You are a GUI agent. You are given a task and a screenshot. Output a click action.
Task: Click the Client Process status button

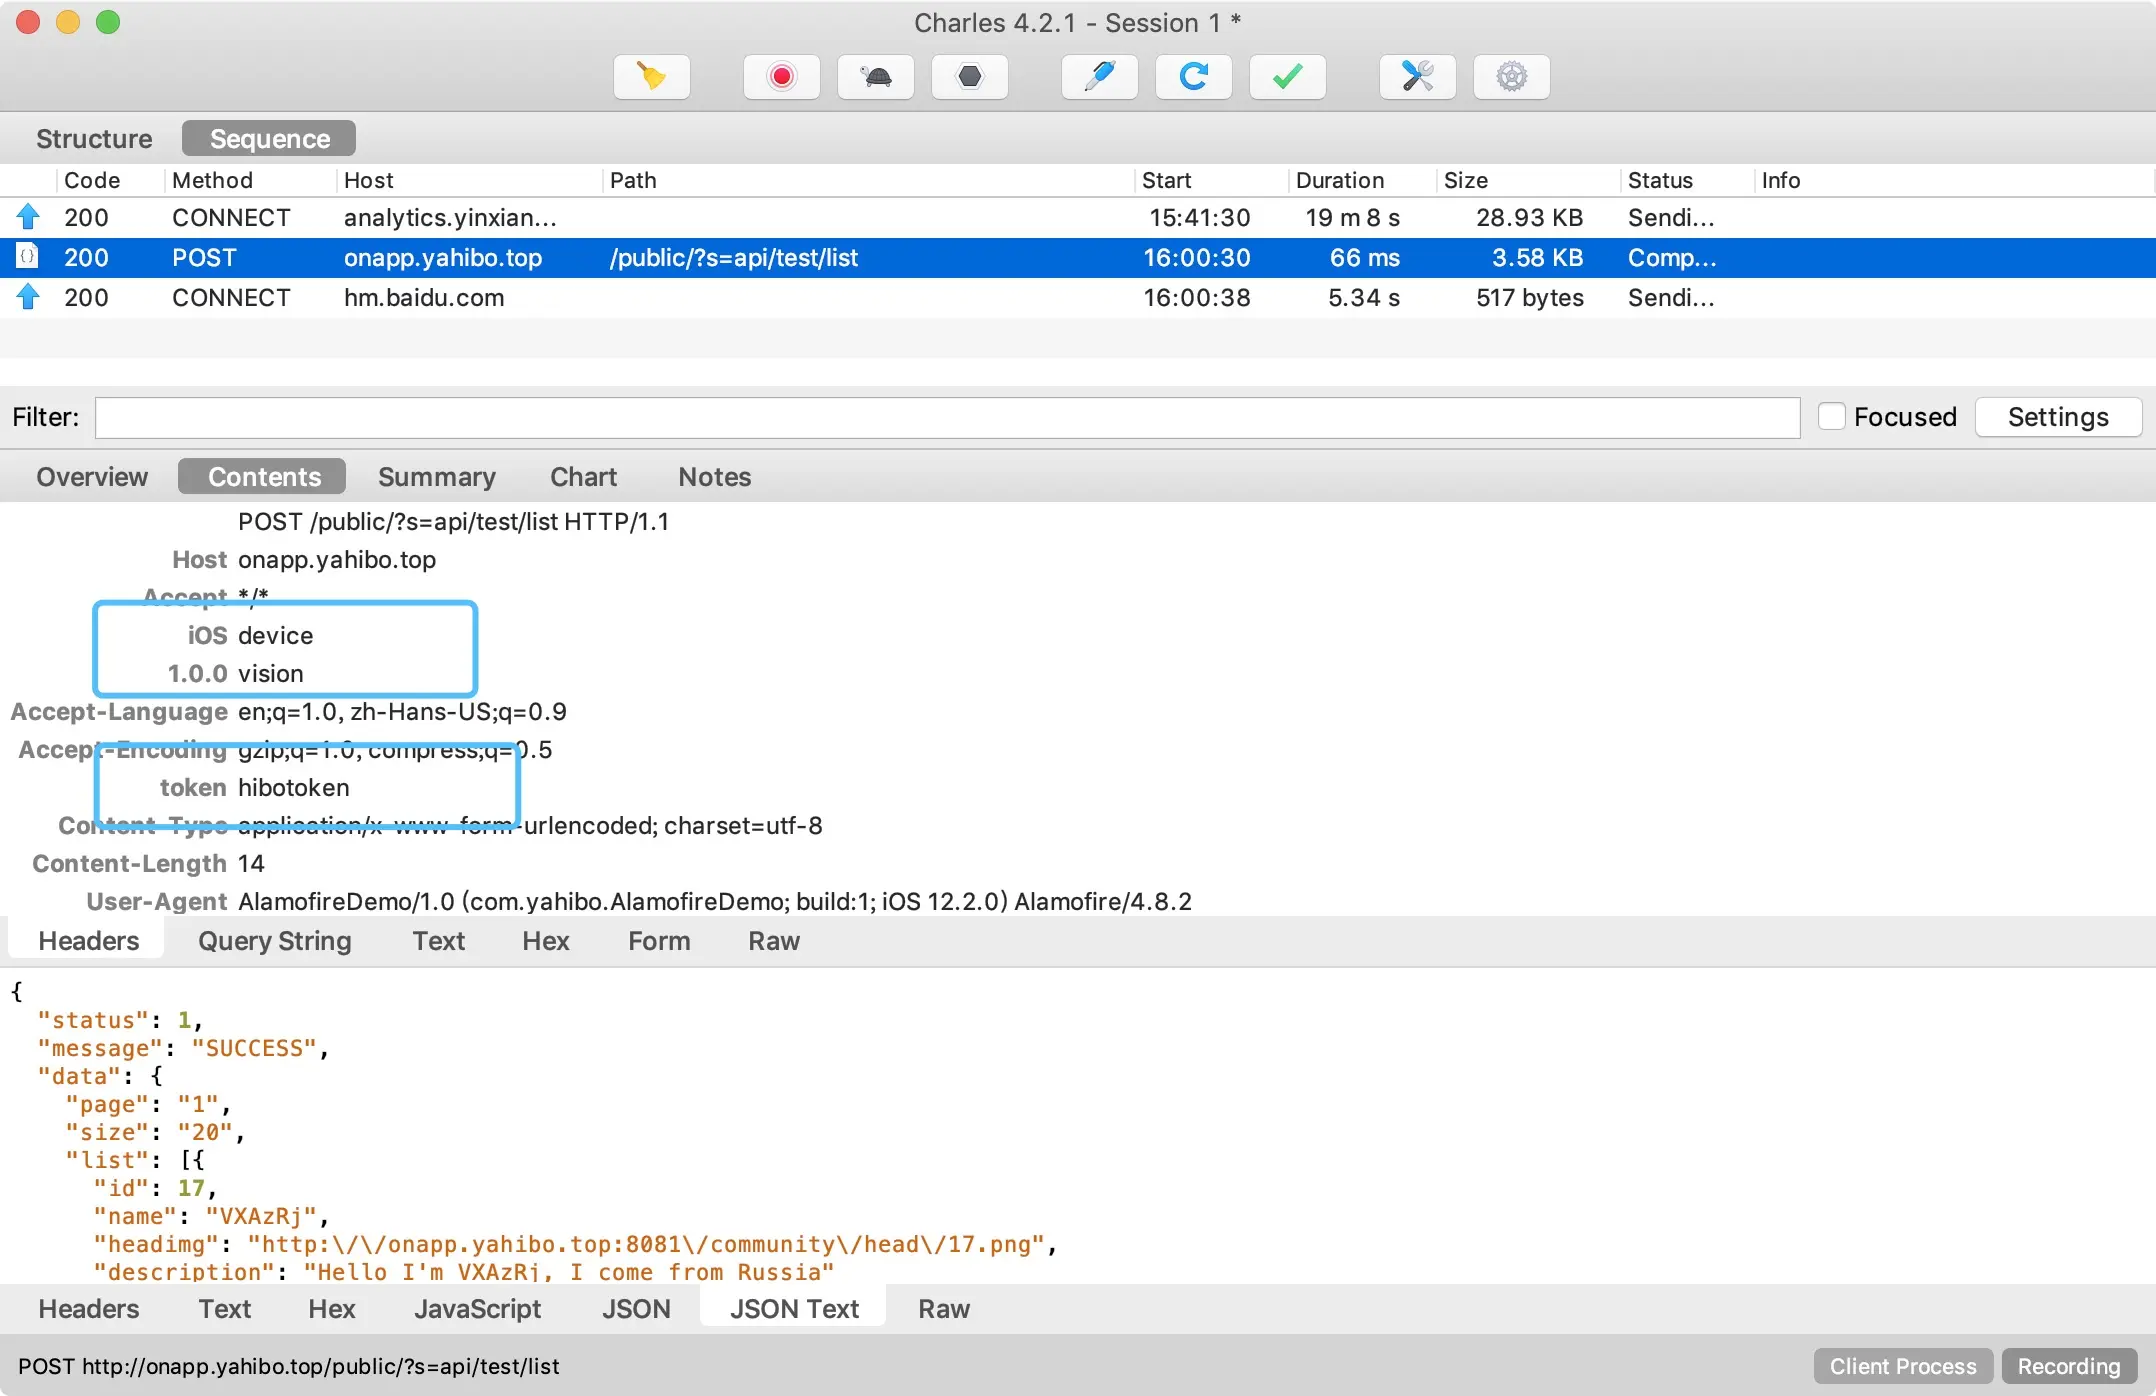tap(1902, 1366)
